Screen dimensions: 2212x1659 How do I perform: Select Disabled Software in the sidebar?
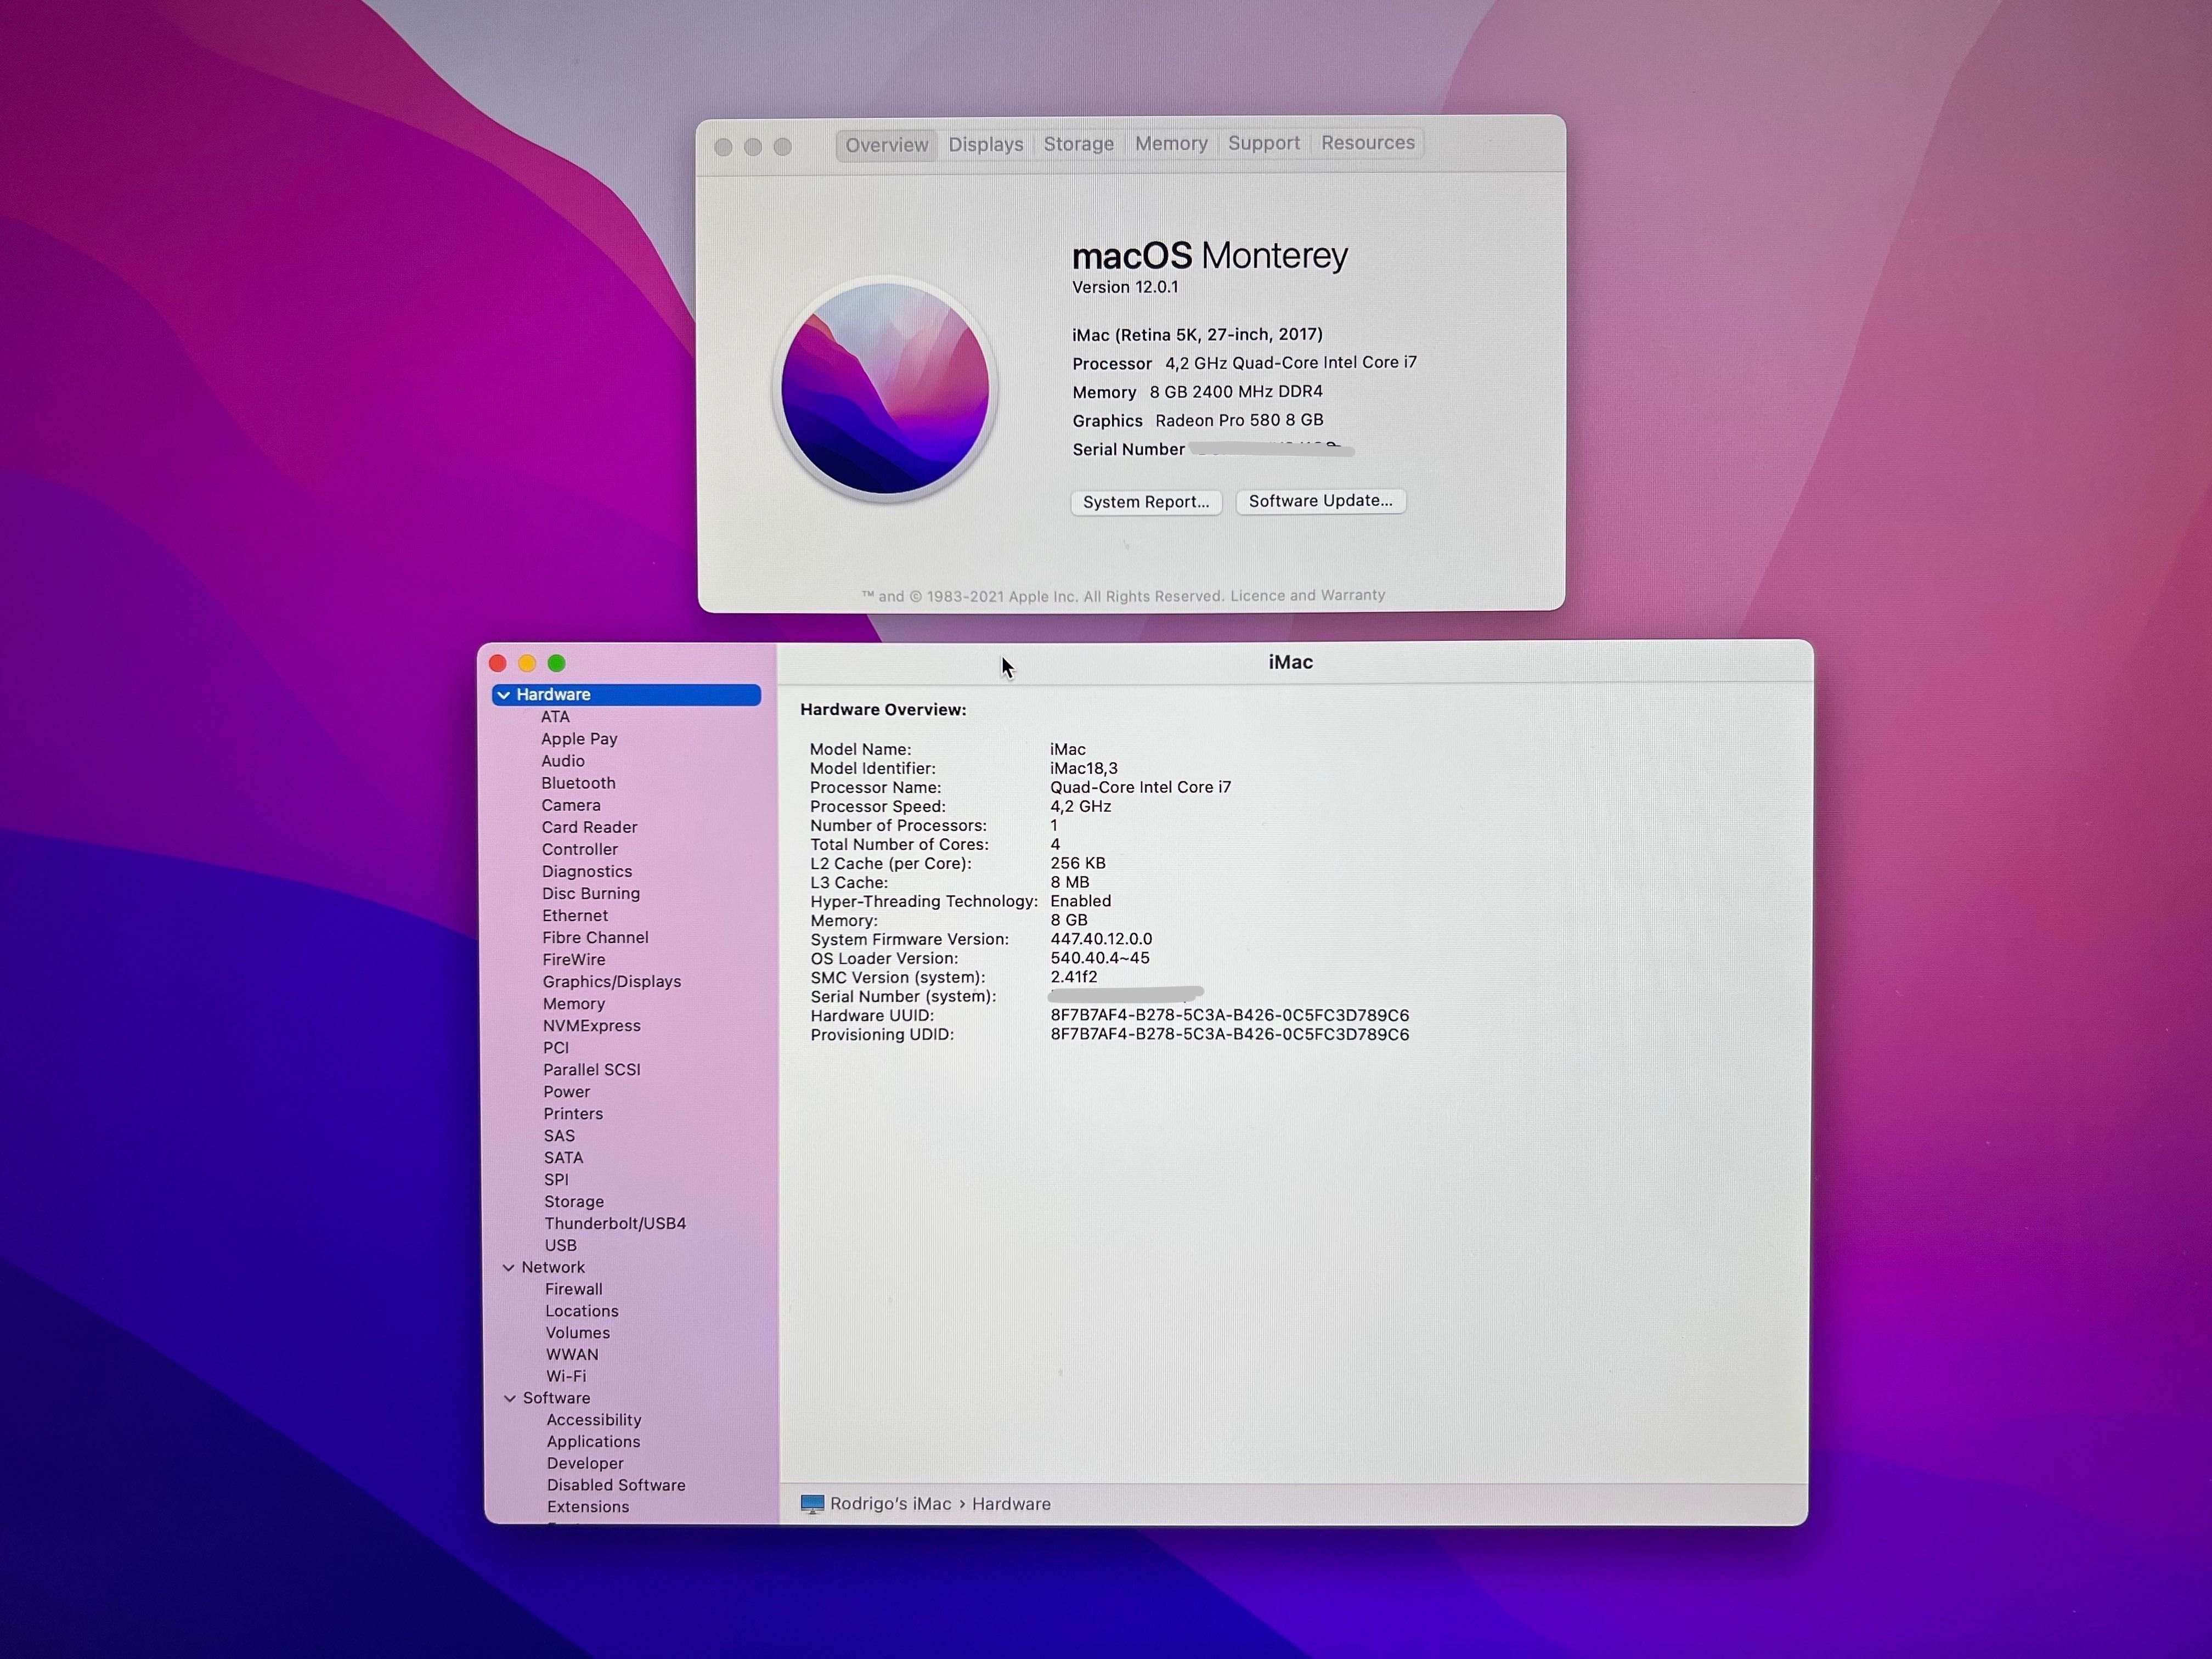pos(616,1486)
